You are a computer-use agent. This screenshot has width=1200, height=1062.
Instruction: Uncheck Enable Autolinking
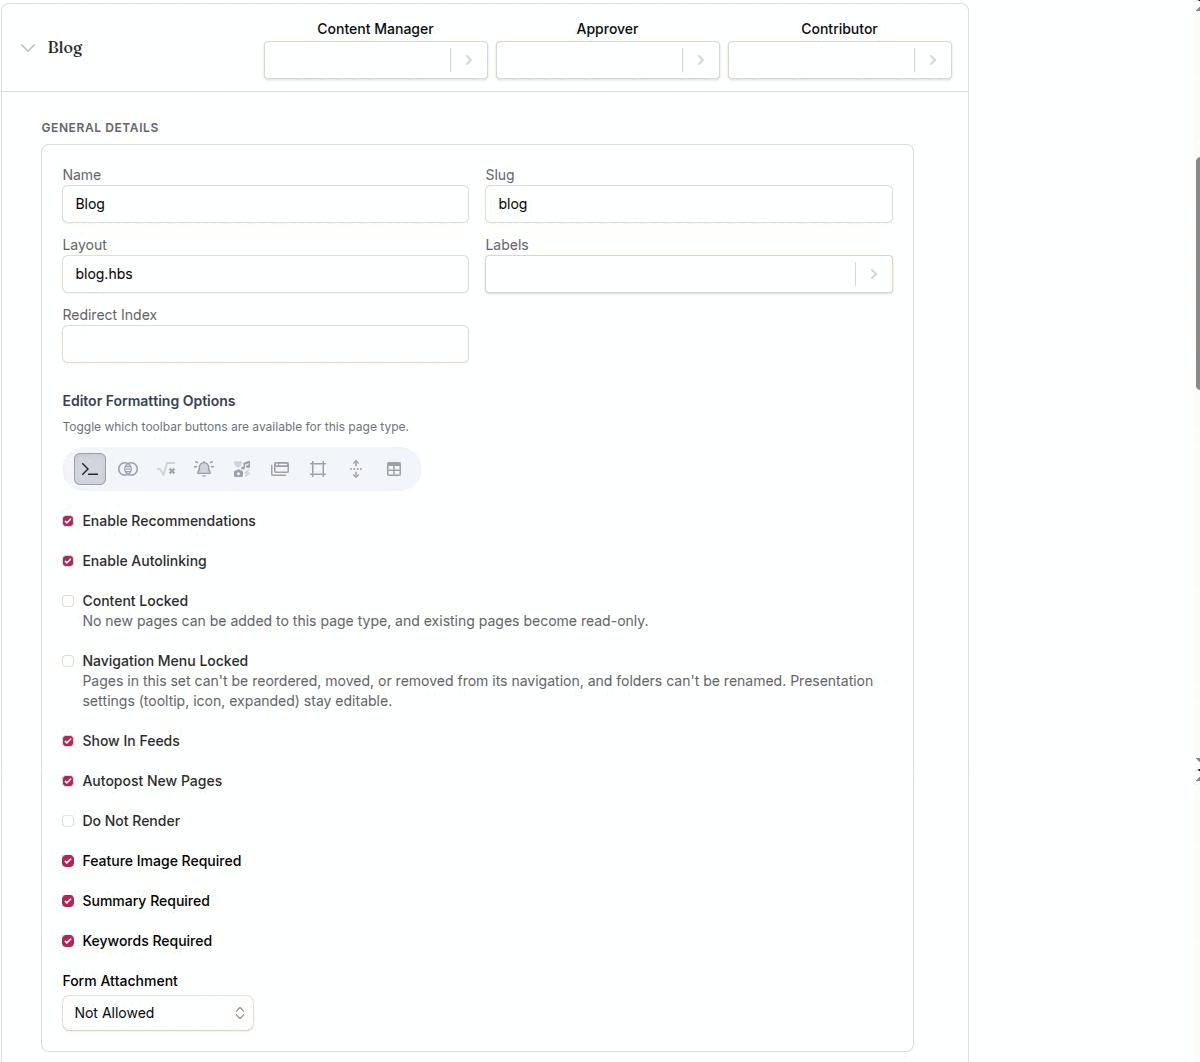point(68,561)
